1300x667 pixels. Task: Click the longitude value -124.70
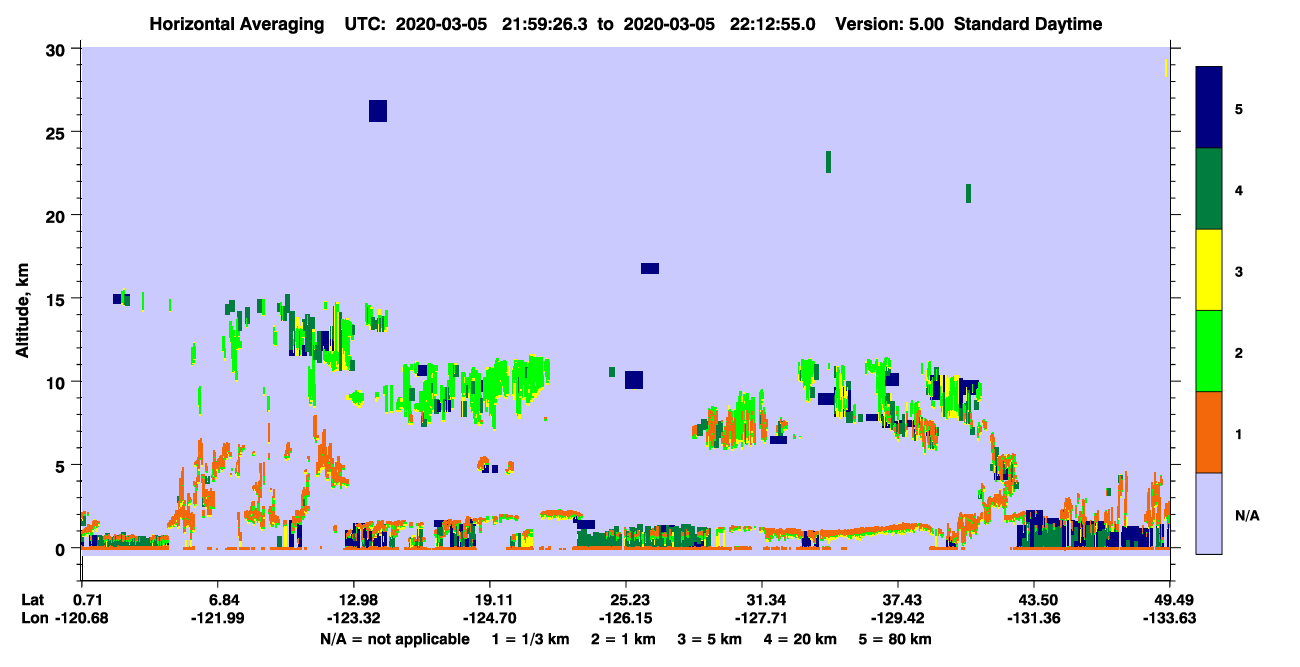489,618
